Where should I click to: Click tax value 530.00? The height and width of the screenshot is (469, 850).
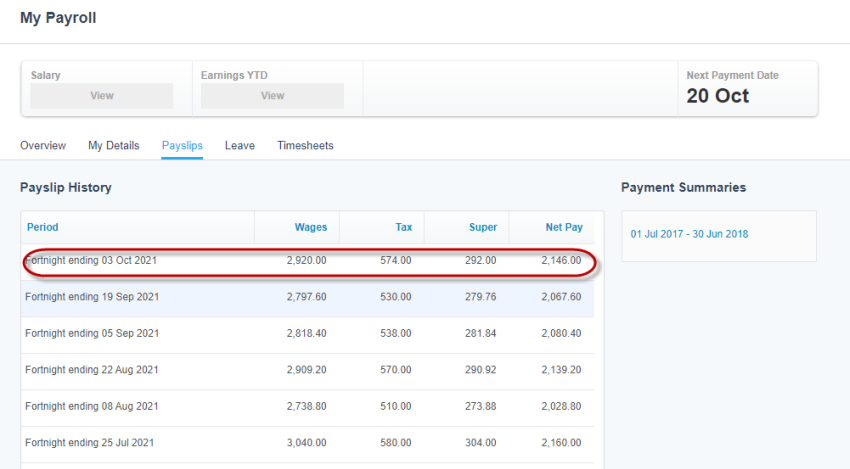click(x=396, y=297)
